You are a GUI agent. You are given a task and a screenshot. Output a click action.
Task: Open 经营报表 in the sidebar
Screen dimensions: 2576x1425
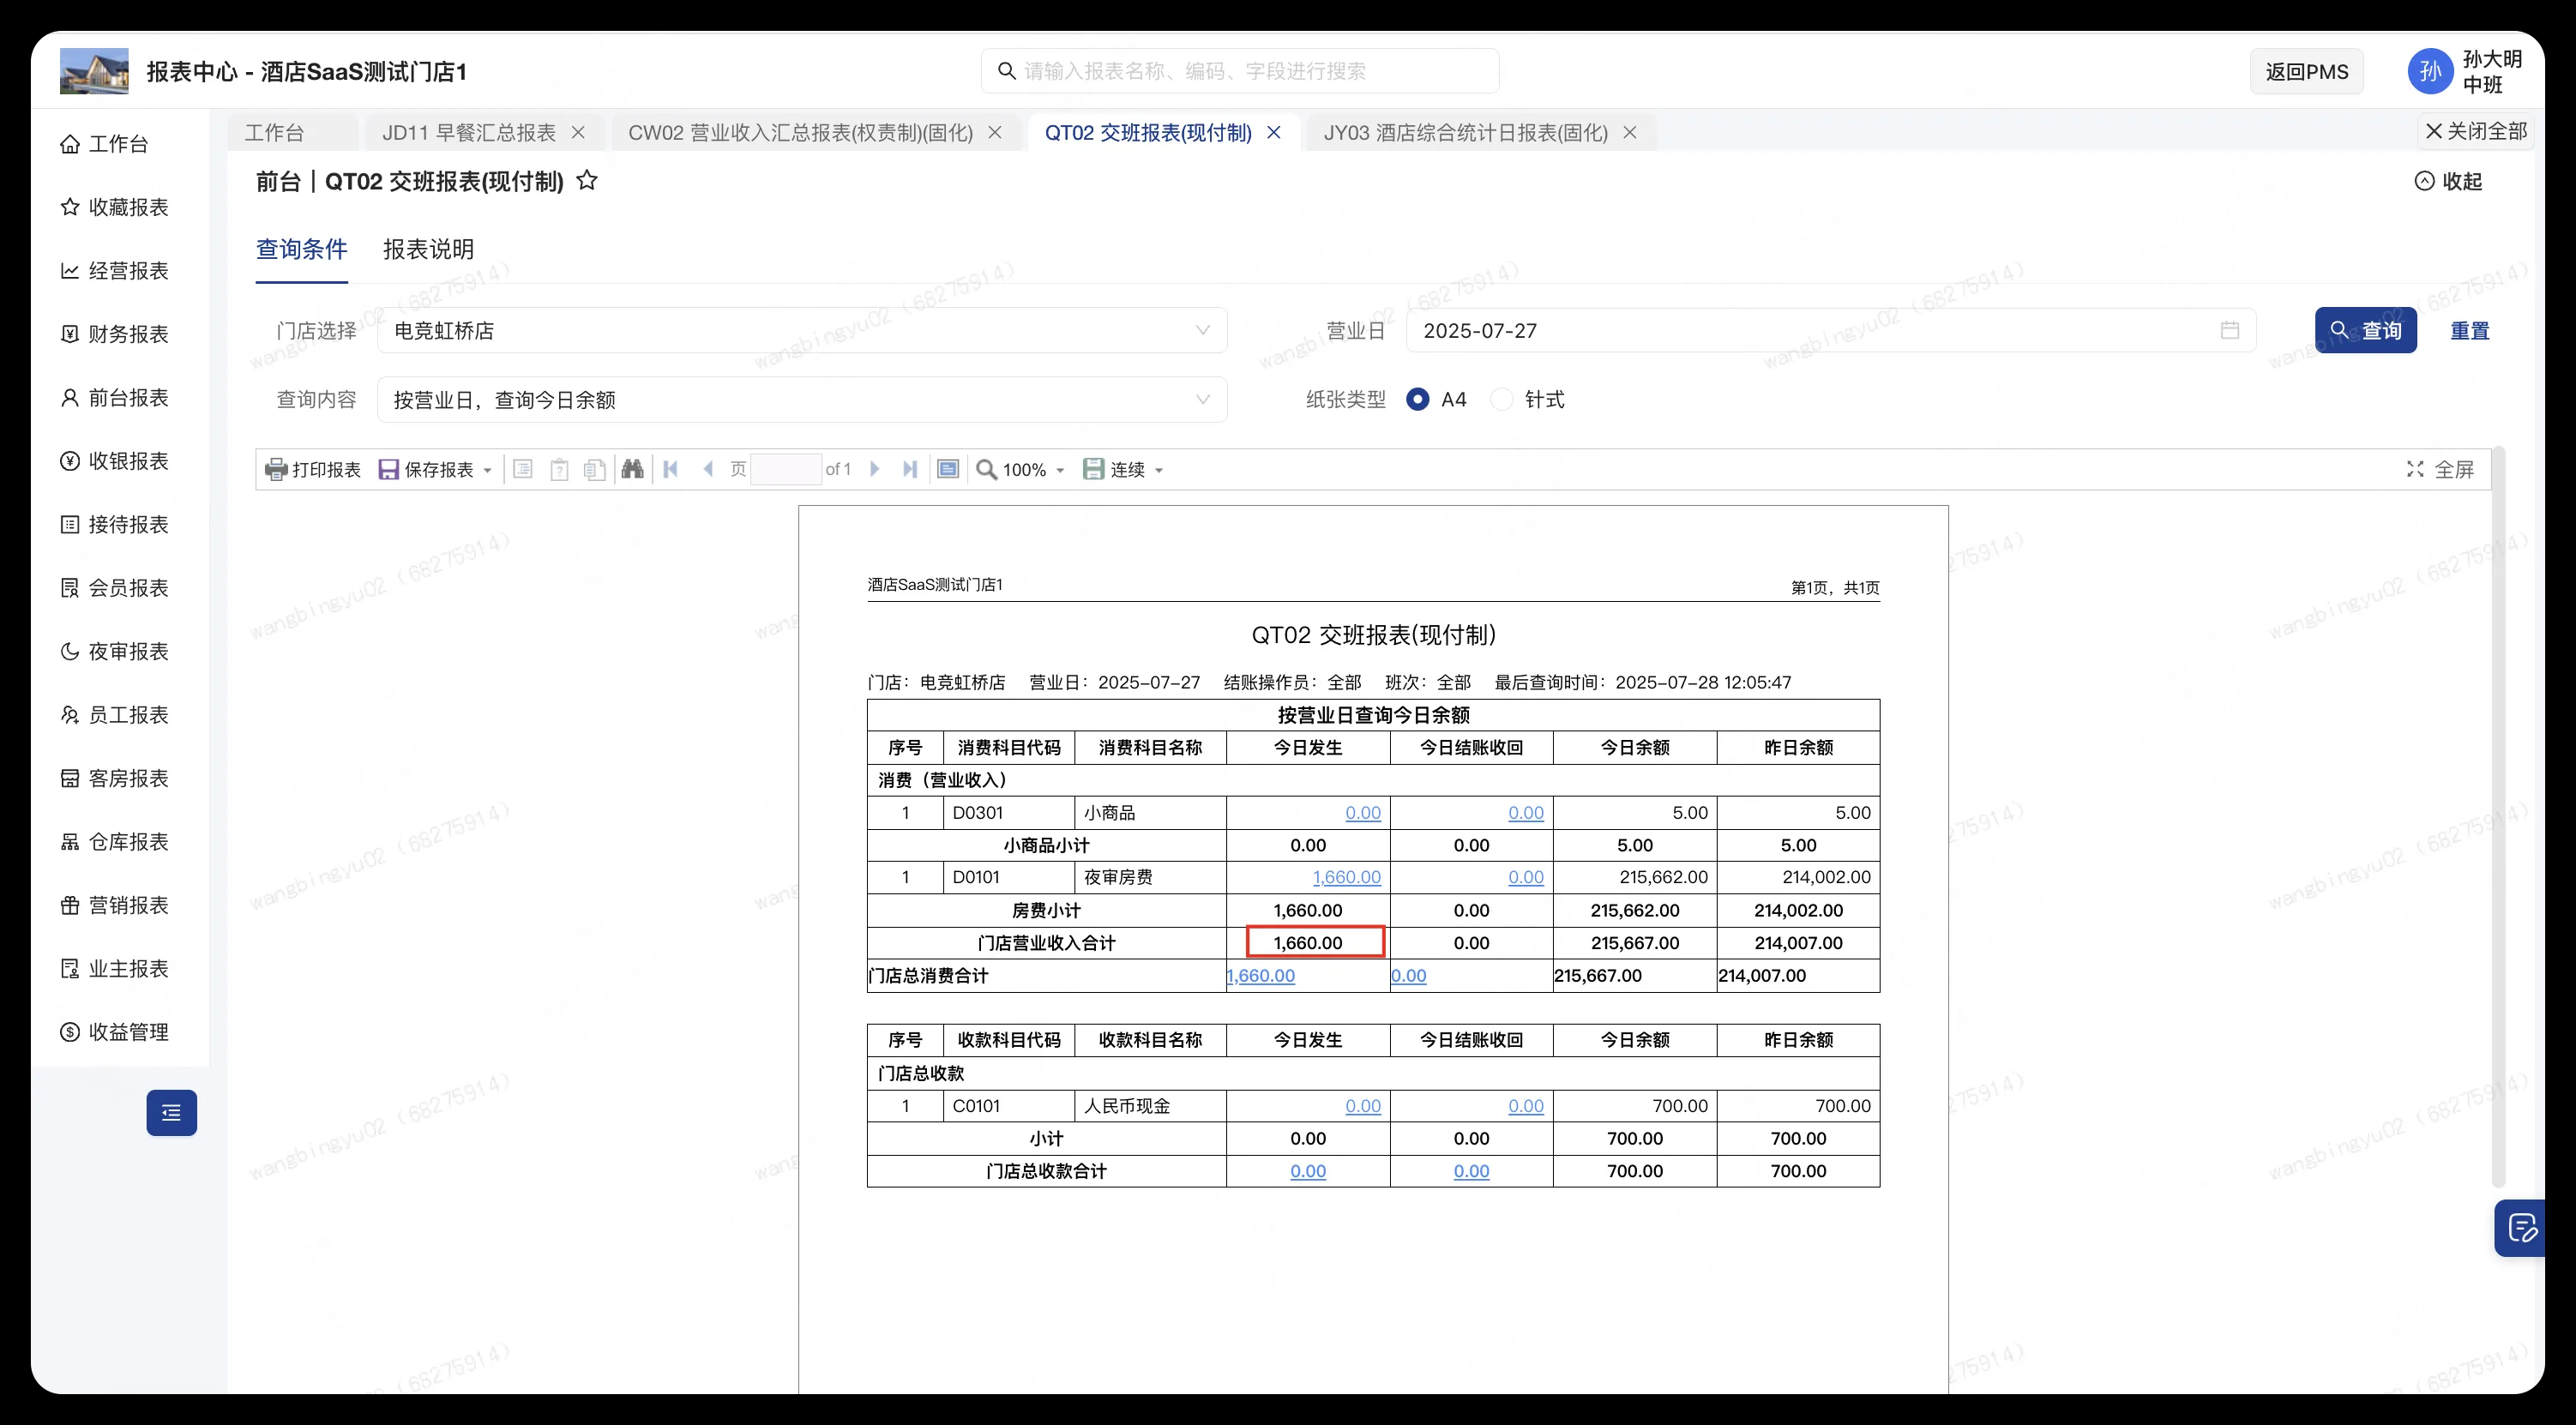[114, 271]
